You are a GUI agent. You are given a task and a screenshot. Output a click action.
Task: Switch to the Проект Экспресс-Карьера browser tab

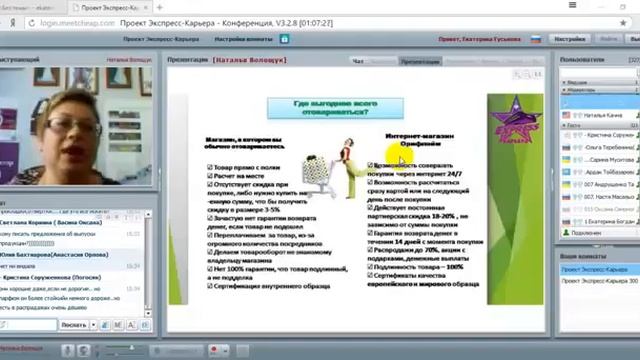pos(109,8)
